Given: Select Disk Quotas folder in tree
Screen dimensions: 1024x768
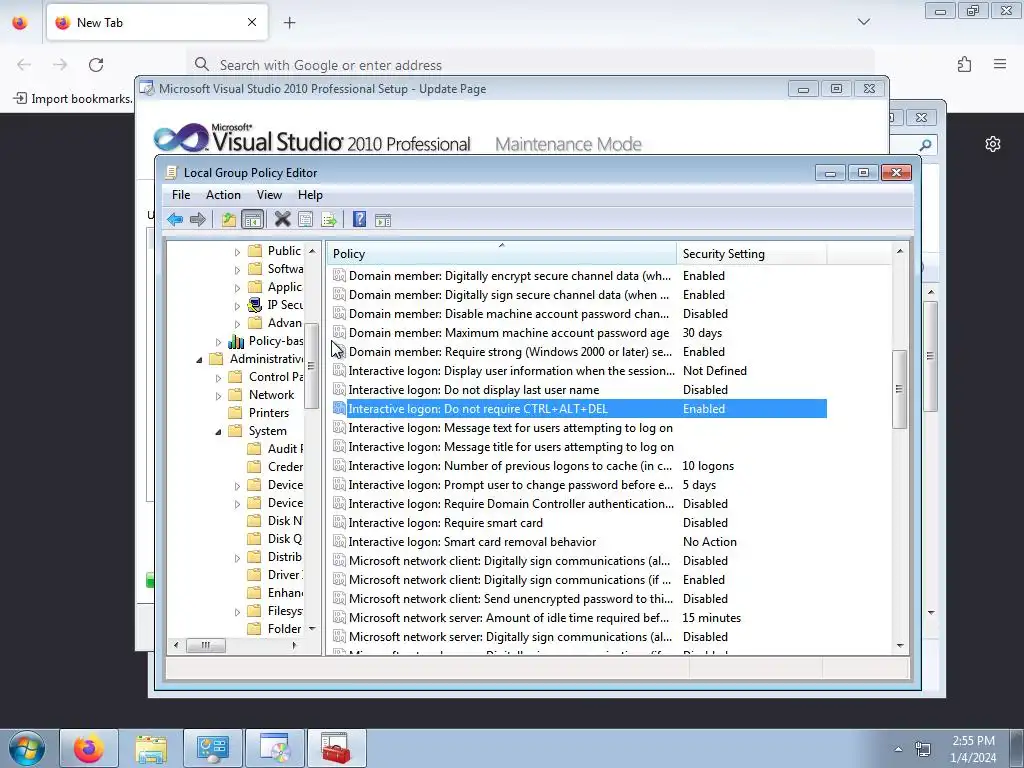Looking at the screenshot, I should click(276, 539).
